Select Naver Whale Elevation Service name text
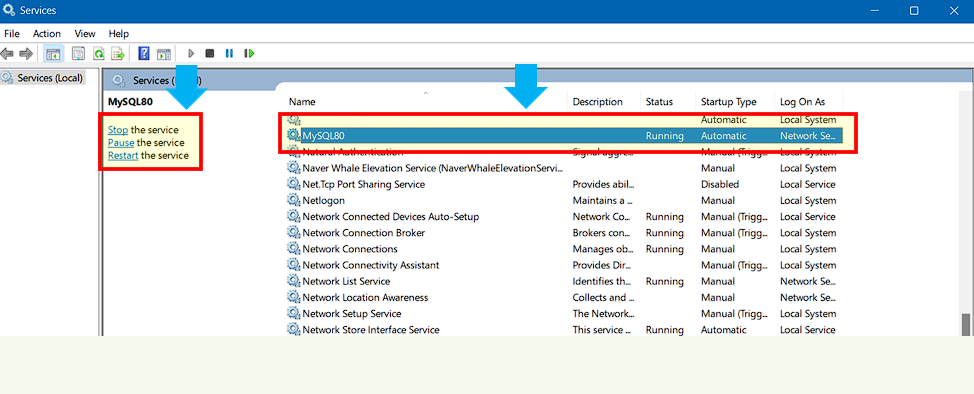 click(x=433, y=168)
